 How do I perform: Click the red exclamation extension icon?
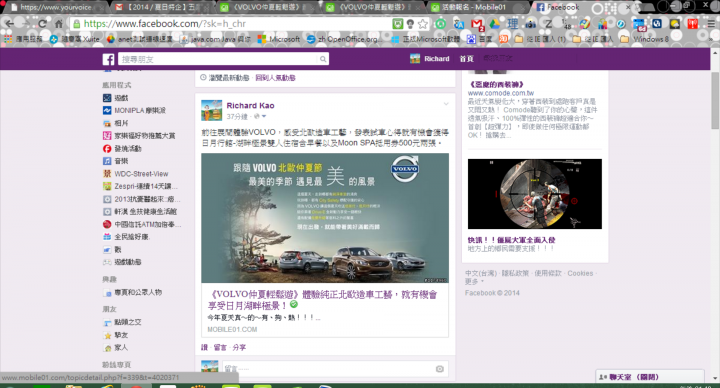point(692,24)
